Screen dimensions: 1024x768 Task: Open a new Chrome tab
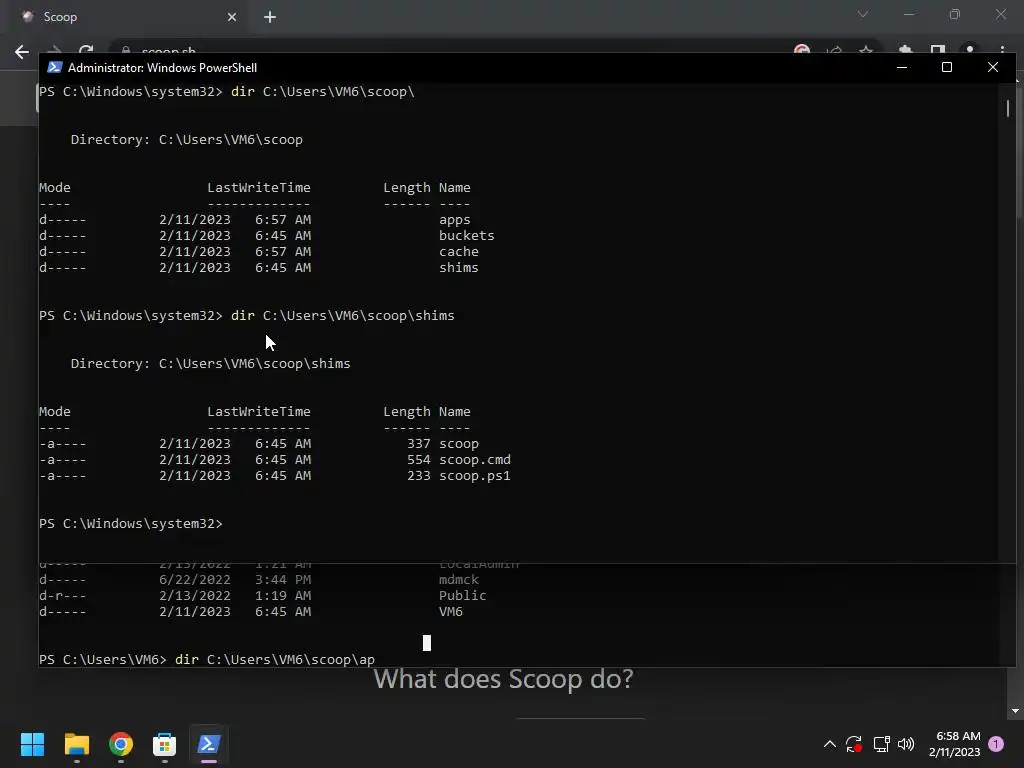(x=270, y=17)
